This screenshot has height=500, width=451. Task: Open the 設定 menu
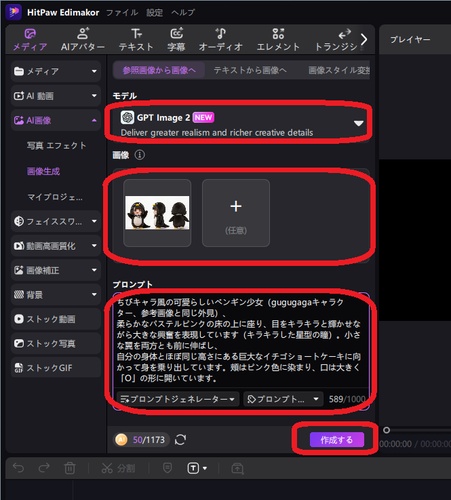coord(154,13)
